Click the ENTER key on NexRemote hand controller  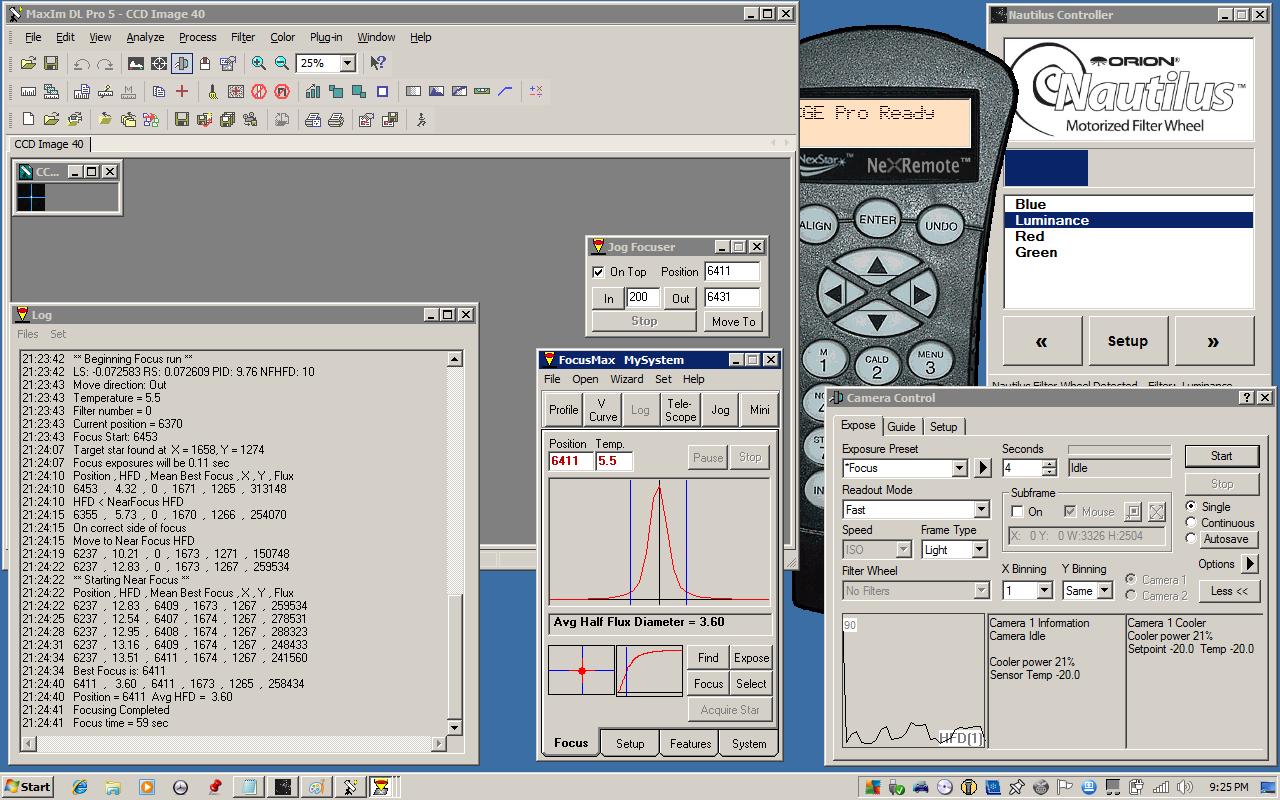pos(877,221)
